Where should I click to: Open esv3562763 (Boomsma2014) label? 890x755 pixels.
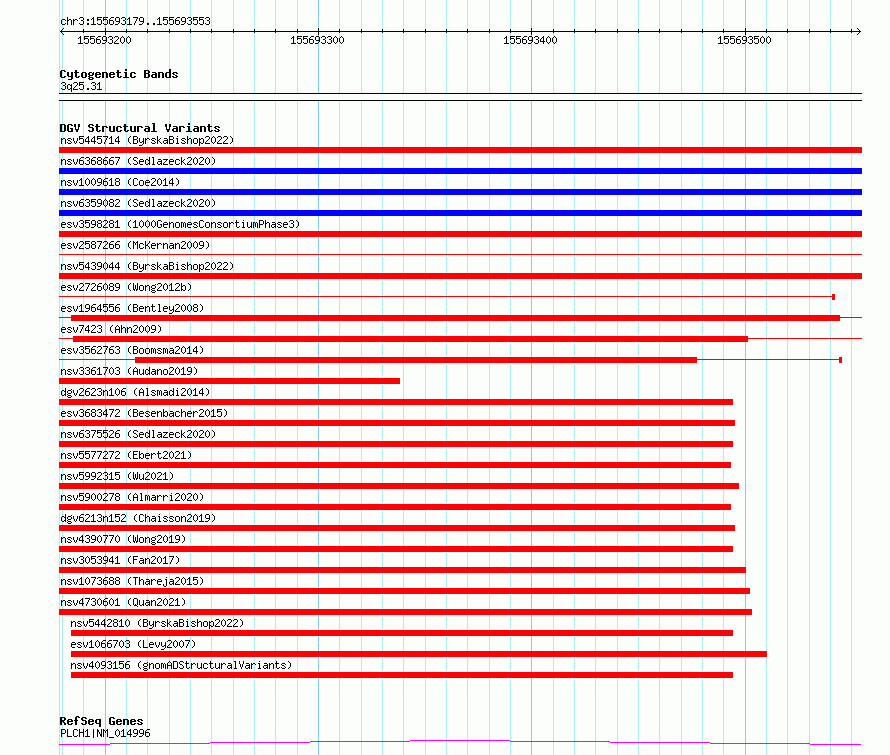(x=132, y=350)
